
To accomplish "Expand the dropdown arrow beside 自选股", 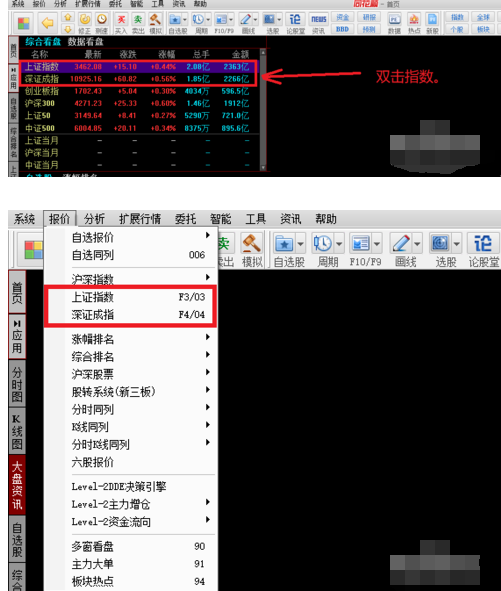I will pos(300,244).
